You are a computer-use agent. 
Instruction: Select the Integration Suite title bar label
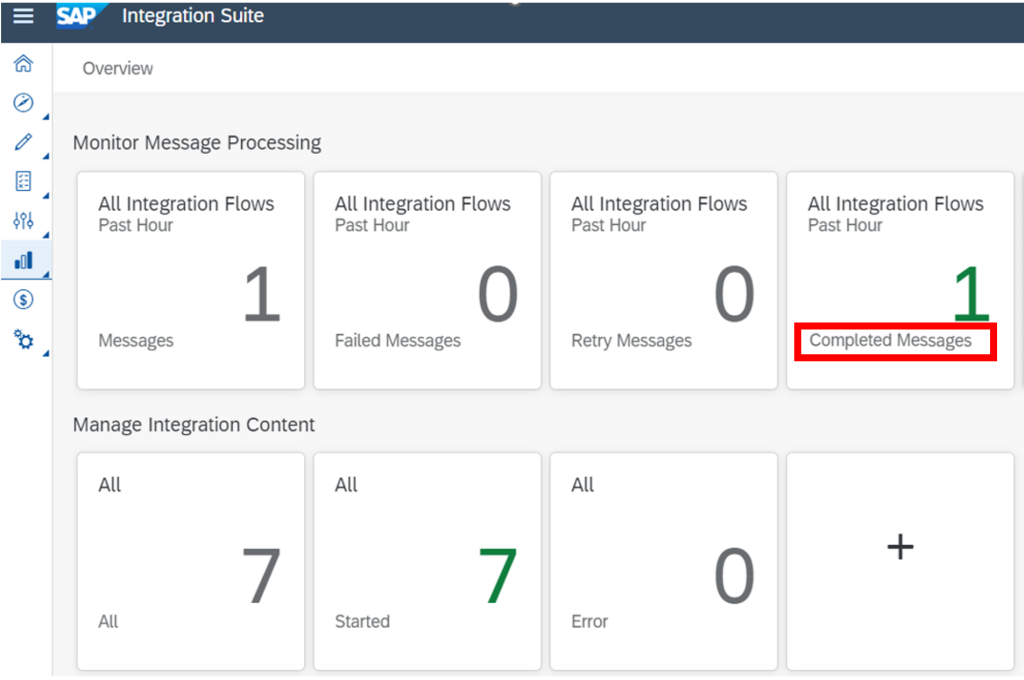192,15
